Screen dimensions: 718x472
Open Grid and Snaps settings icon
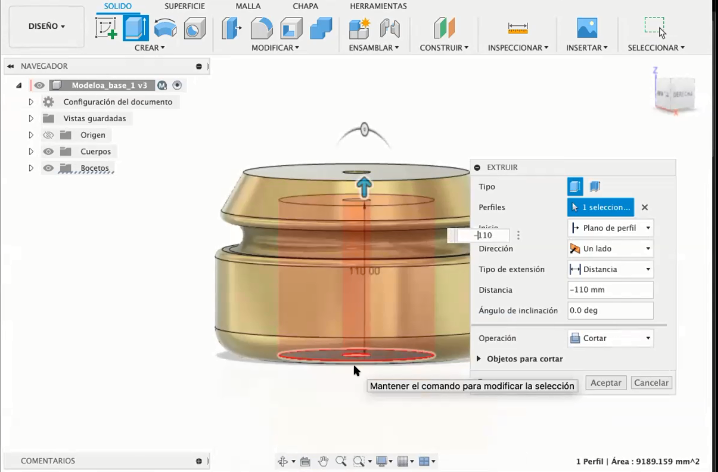pos(405,461)
